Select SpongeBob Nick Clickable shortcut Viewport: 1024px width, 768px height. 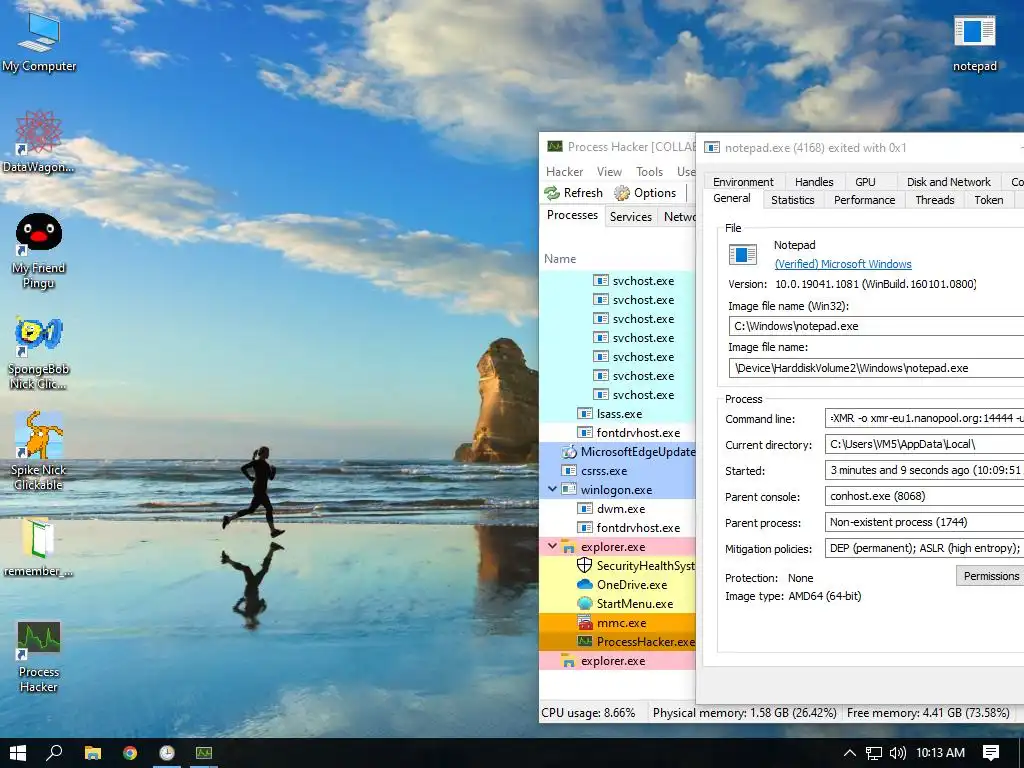coord(39,353)
